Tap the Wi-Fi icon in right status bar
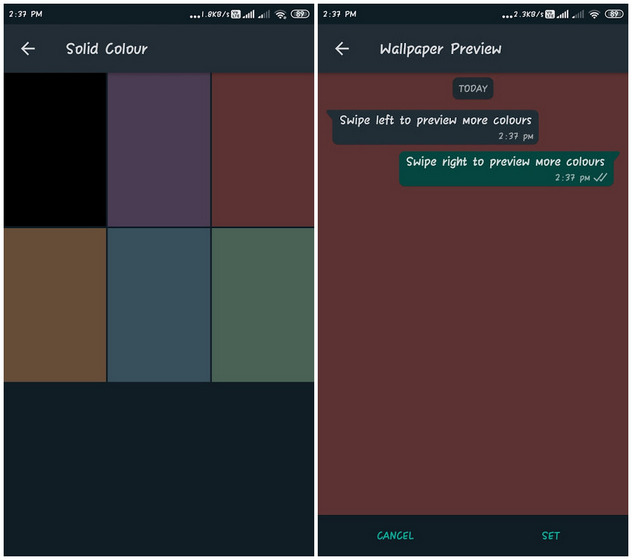632x560 pixels. pyautogui.click(x=594, y=15)
